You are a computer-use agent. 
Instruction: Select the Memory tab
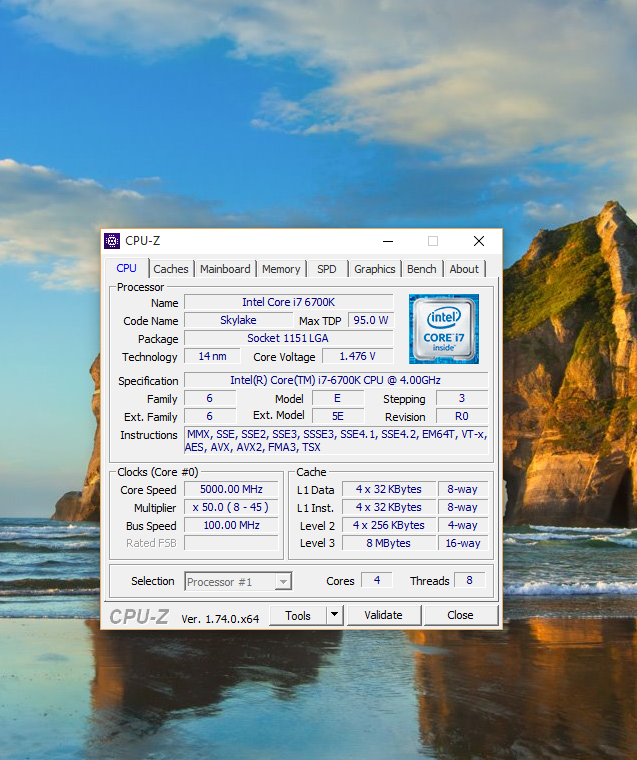281,269
